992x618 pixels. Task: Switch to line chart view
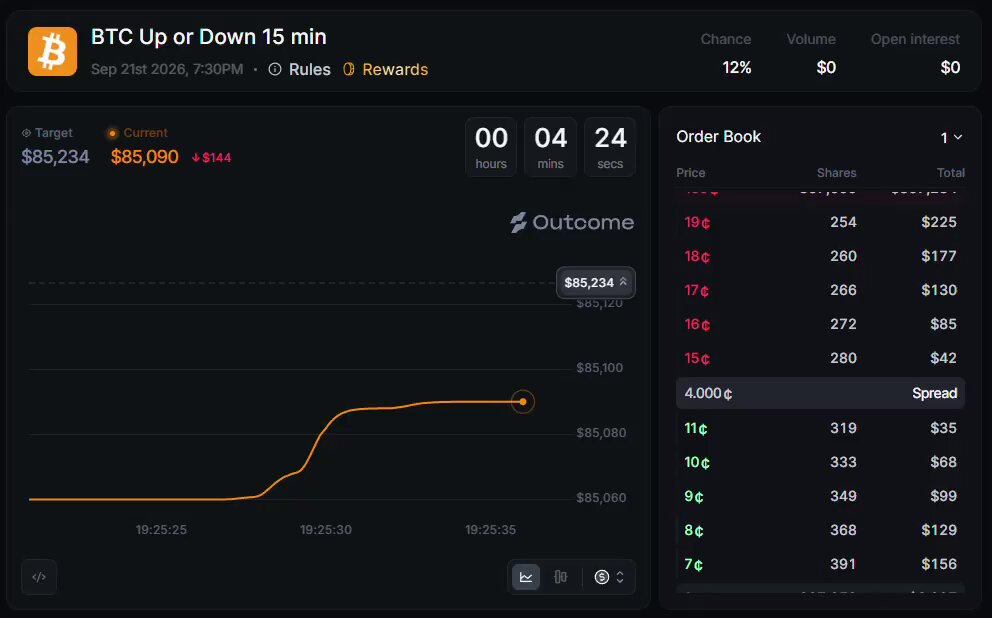point(526,577)
